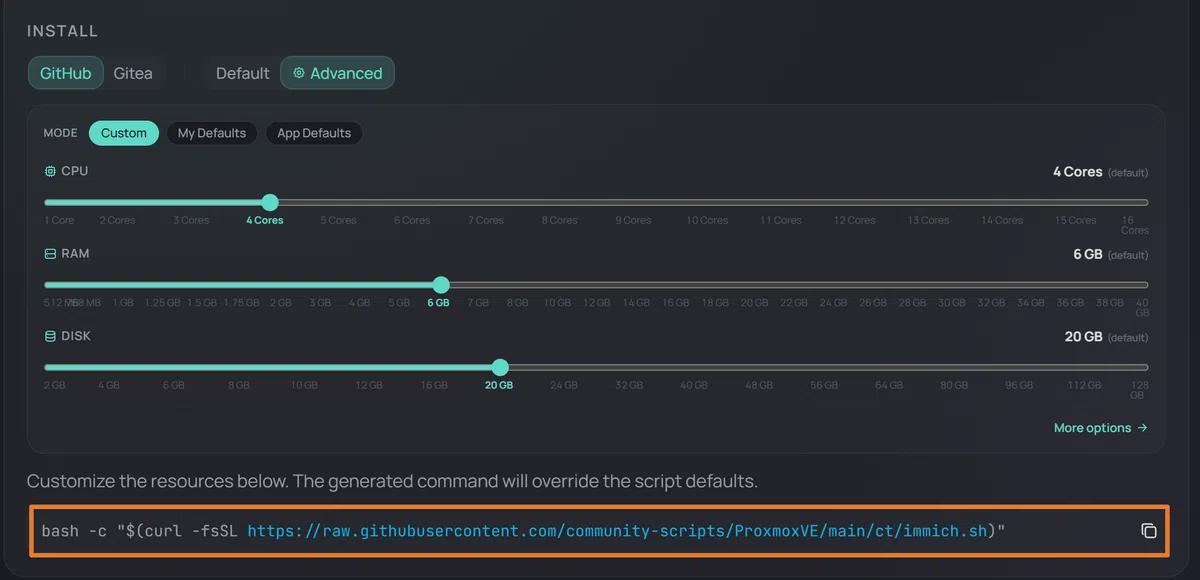Set DISK slider to 32 GB
This screenshot has width=1200, height=580.
coord(629,368)
